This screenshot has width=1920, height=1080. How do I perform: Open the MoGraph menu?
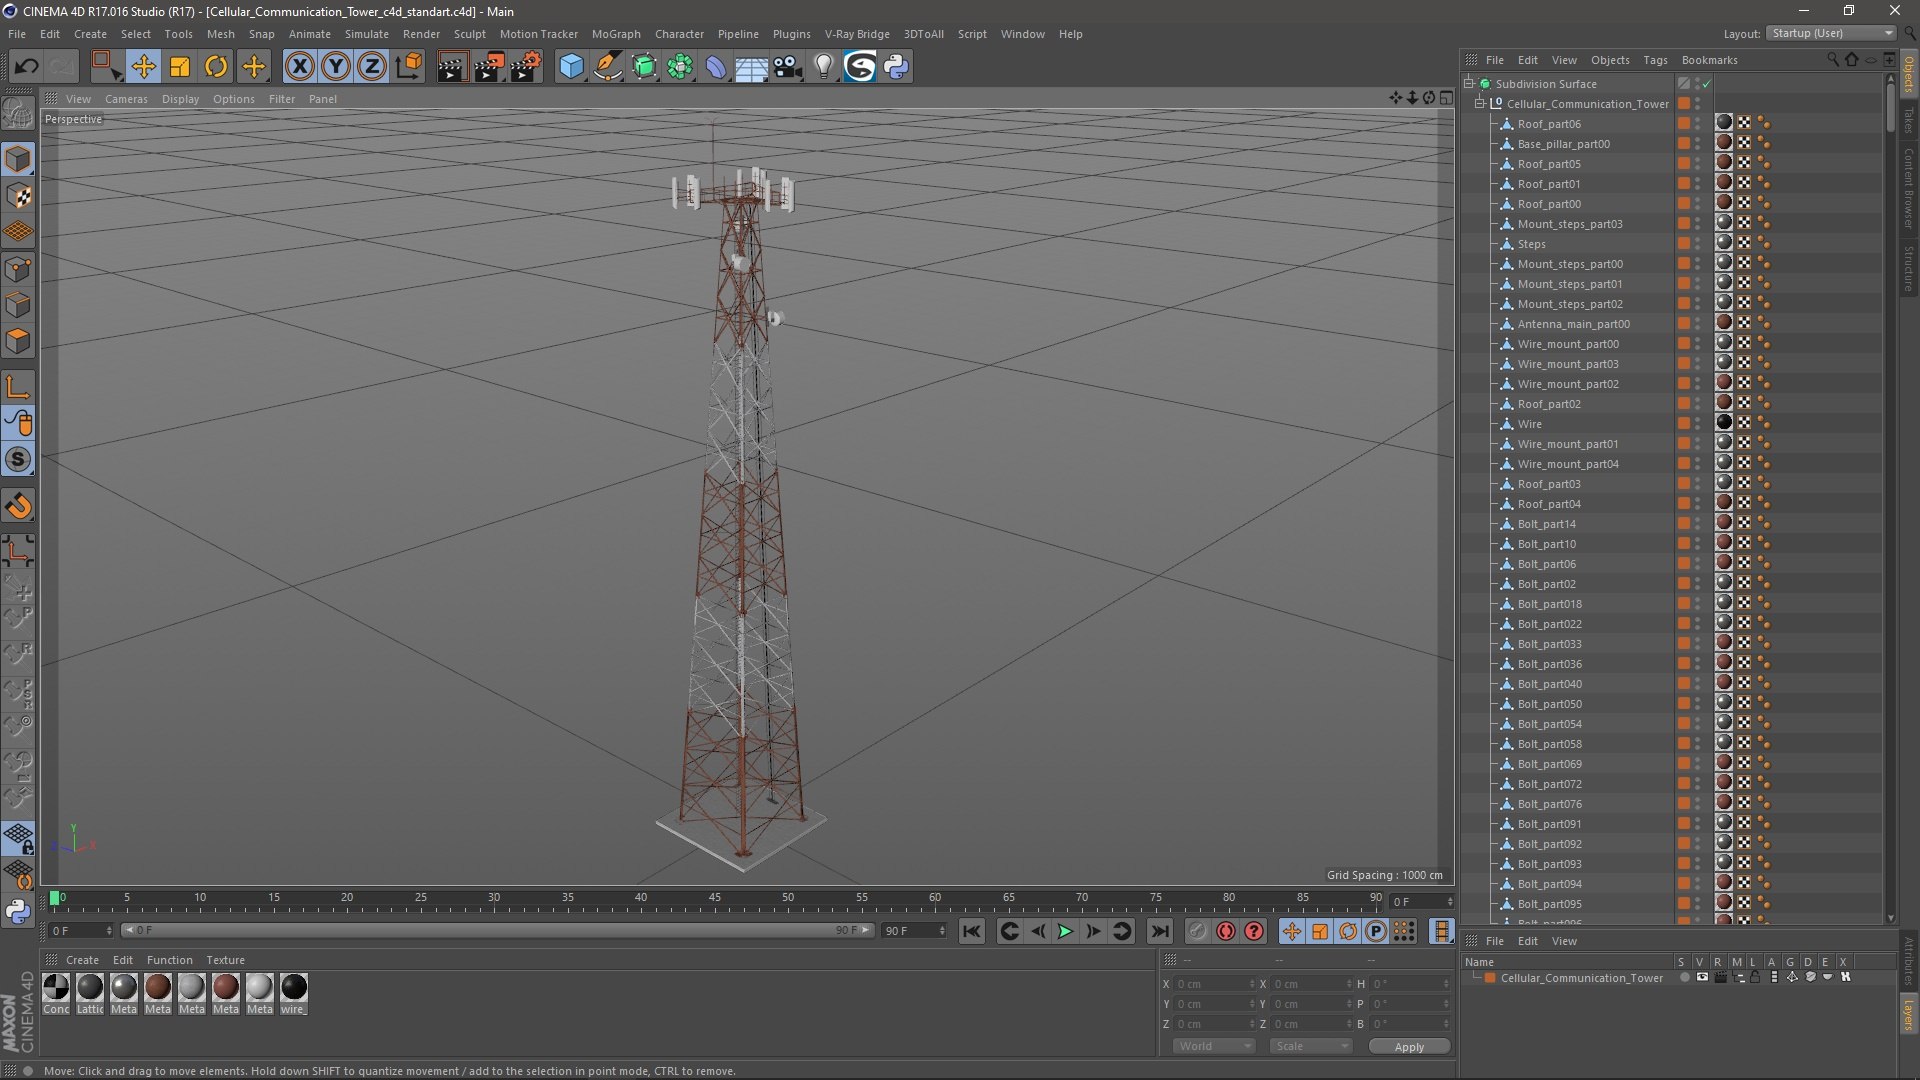coord(616,34)
